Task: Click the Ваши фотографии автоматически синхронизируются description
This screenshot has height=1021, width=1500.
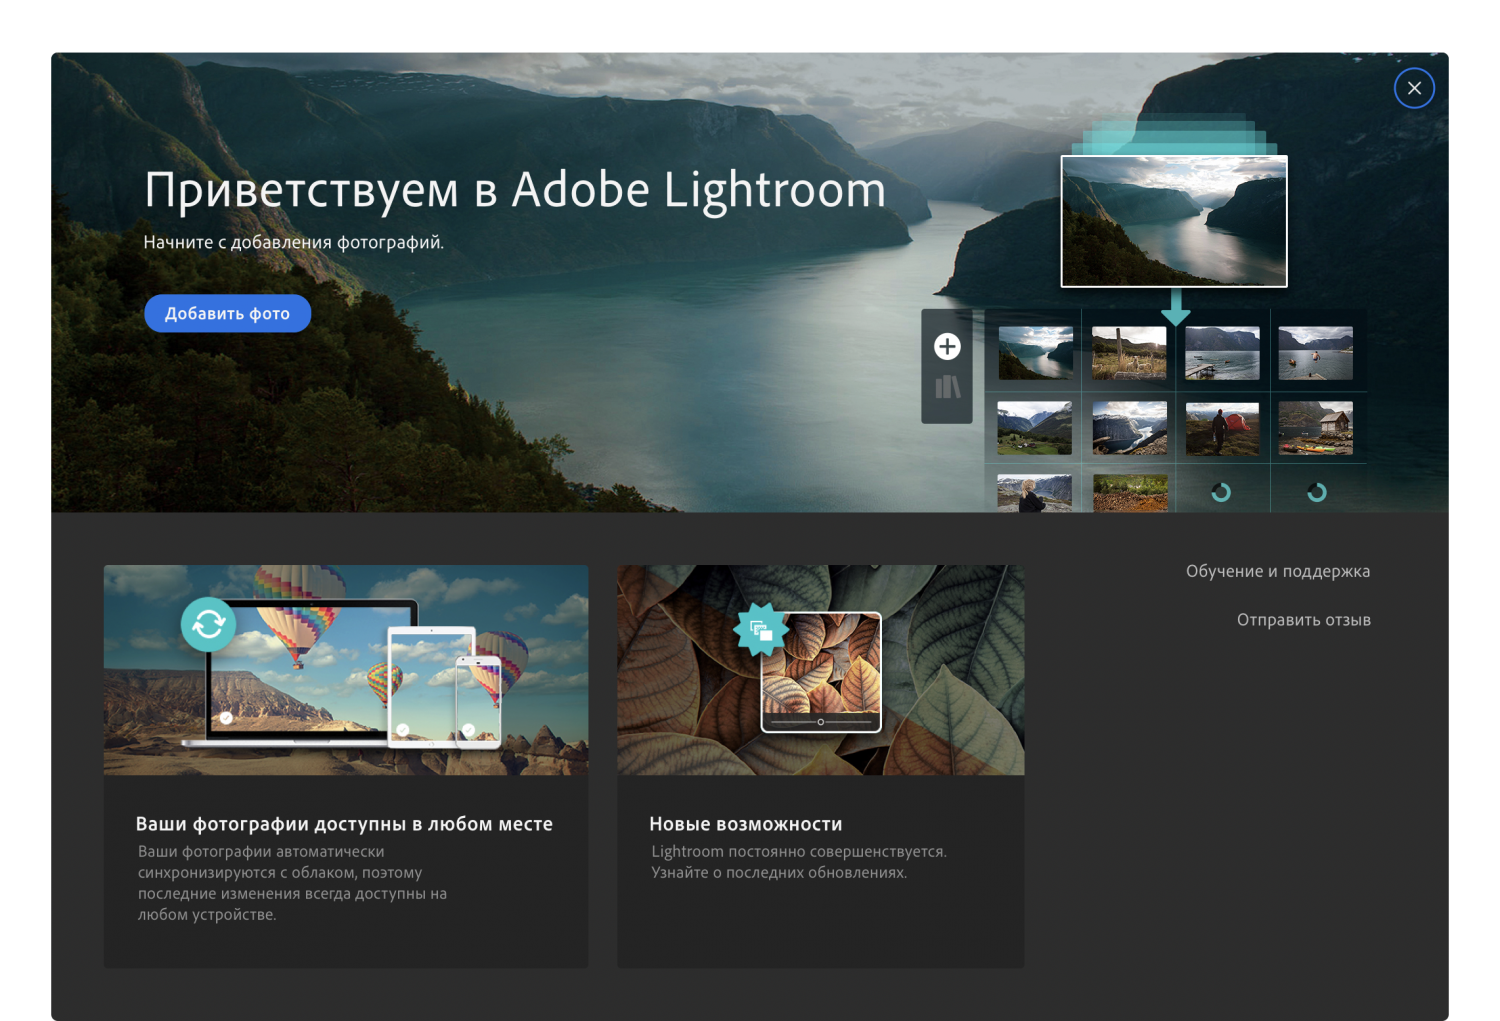Action: click(292, 883)
